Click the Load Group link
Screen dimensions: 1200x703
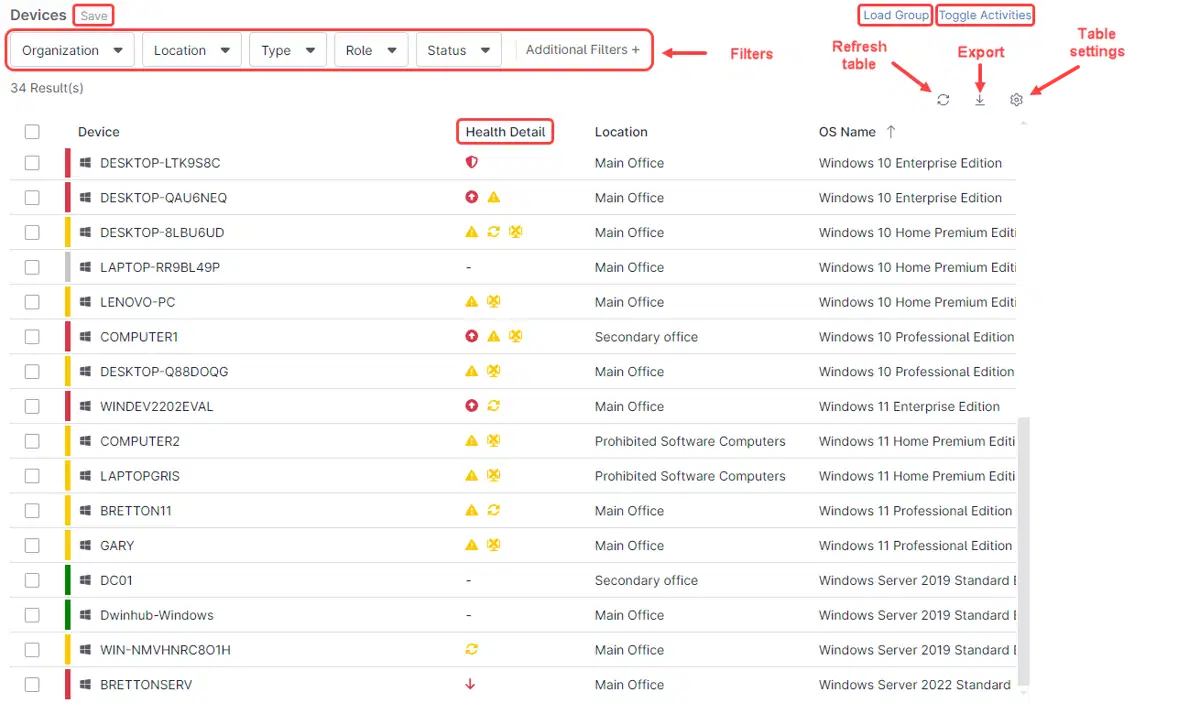click(x=896, y=15)
